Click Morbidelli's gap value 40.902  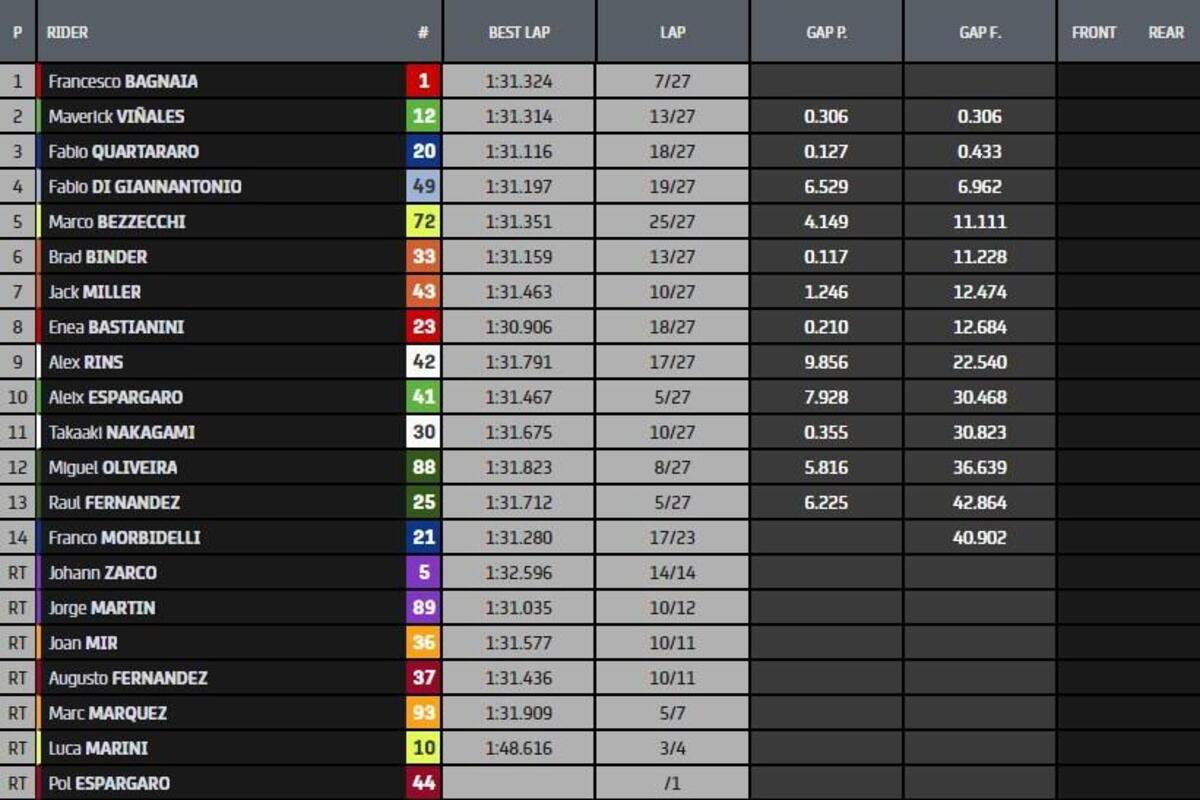click(x=979, y=538)
